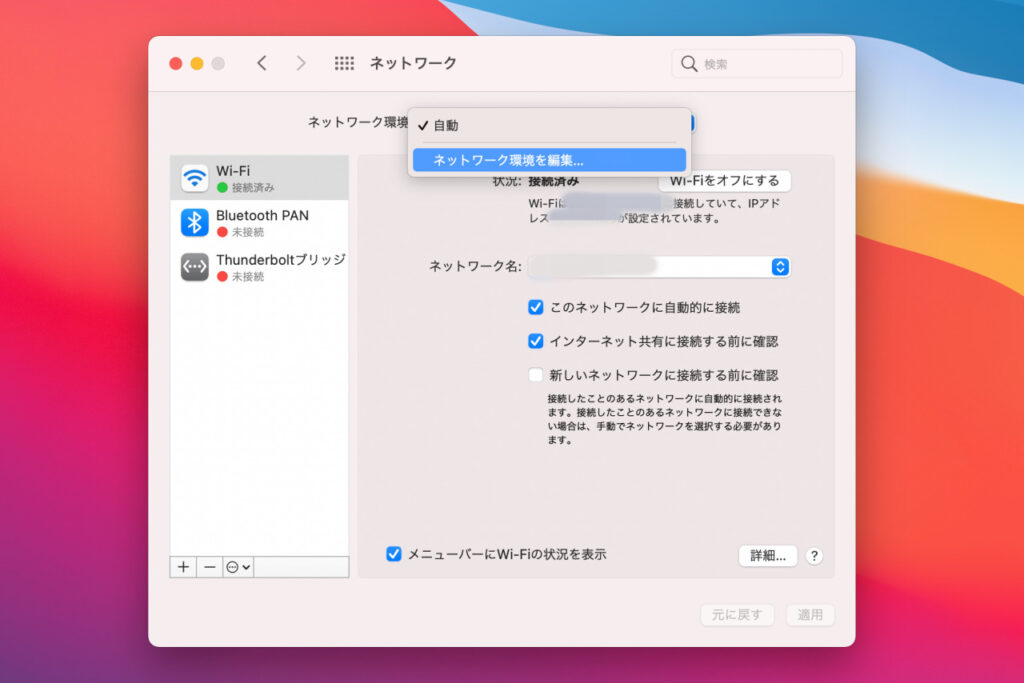The width and height of the screenshot is (1024, 683).
Task: Open the service action menu with ellipsis icon
Action: click(x=238, y=567)
